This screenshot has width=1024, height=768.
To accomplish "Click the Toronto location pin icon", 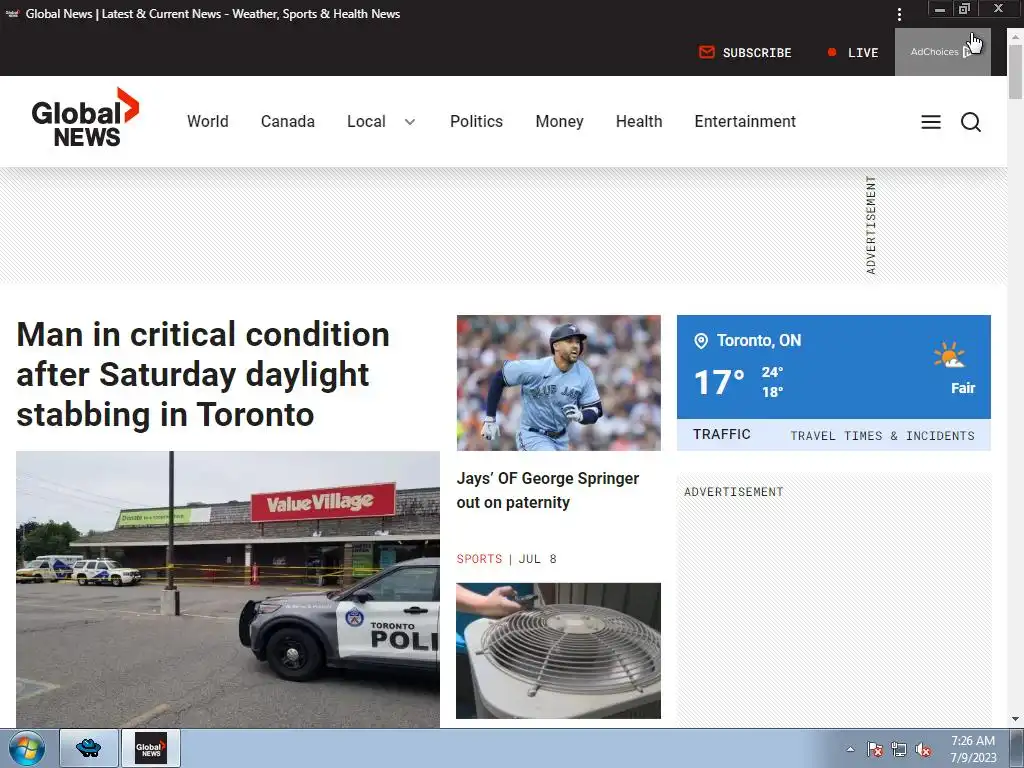I will coord(701,341).
